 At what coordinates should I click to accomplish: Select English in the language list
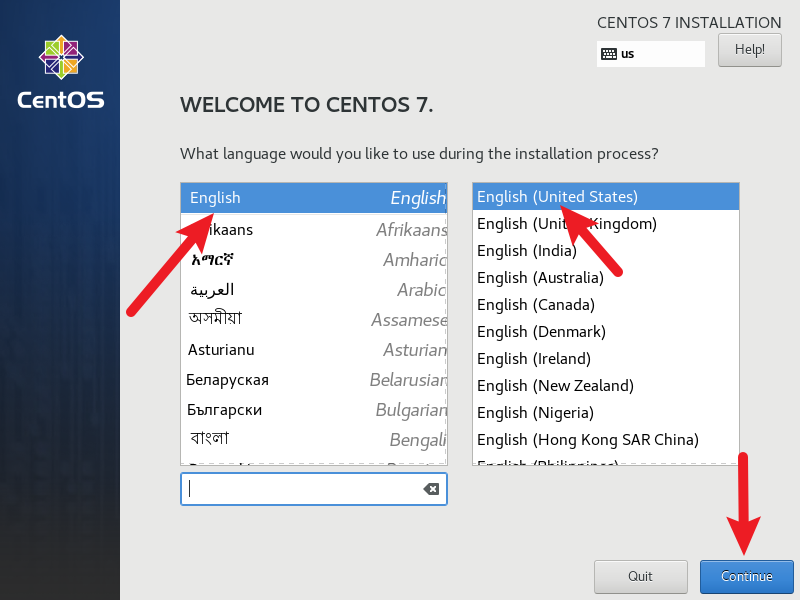[x=314, y=198]
